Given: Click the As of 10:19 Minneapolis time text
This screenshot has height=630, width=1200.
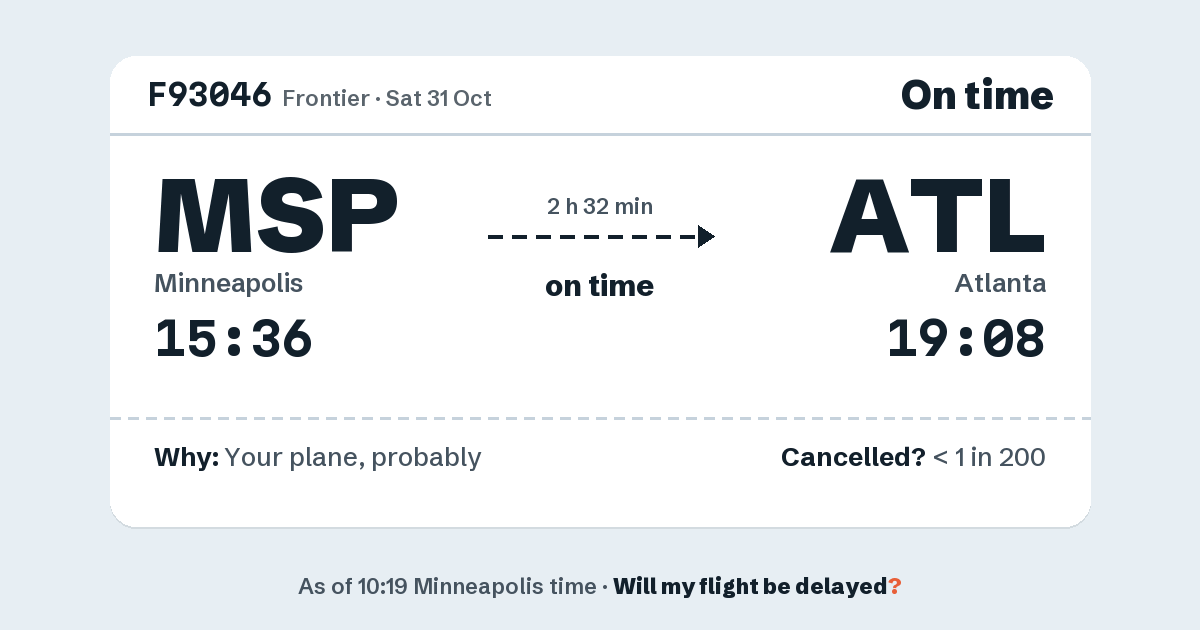Looking at the screenshot, I should coord(447,586).
